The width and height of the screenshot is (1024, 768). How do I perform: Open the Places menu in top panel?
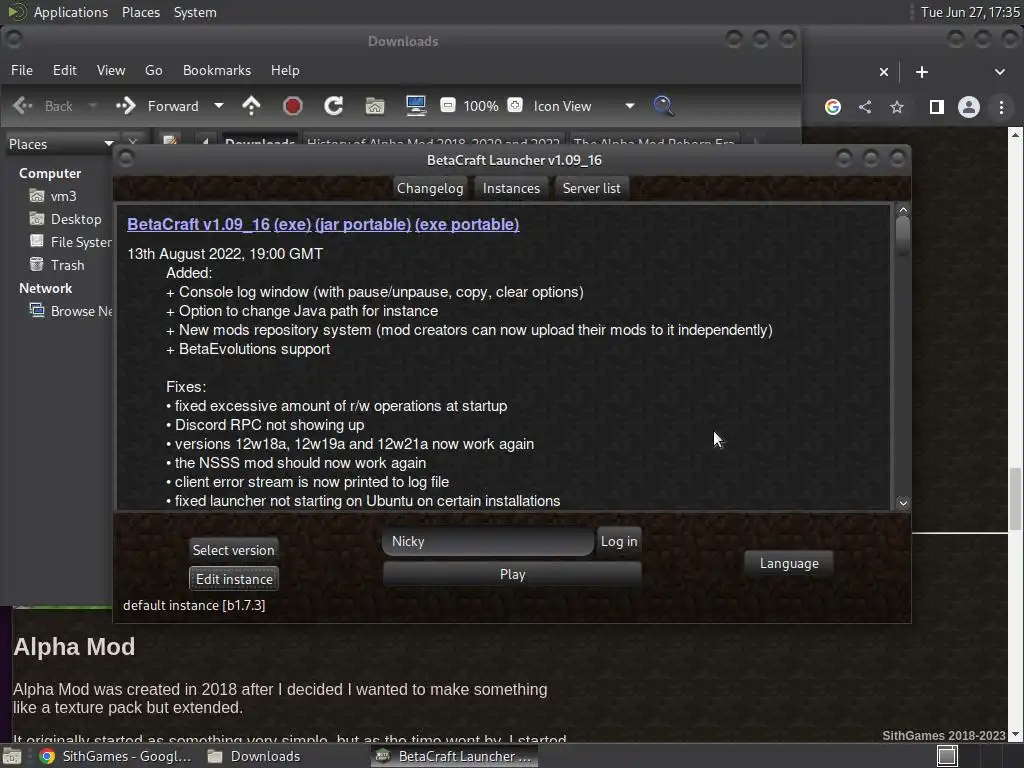(x=140, y=12)
